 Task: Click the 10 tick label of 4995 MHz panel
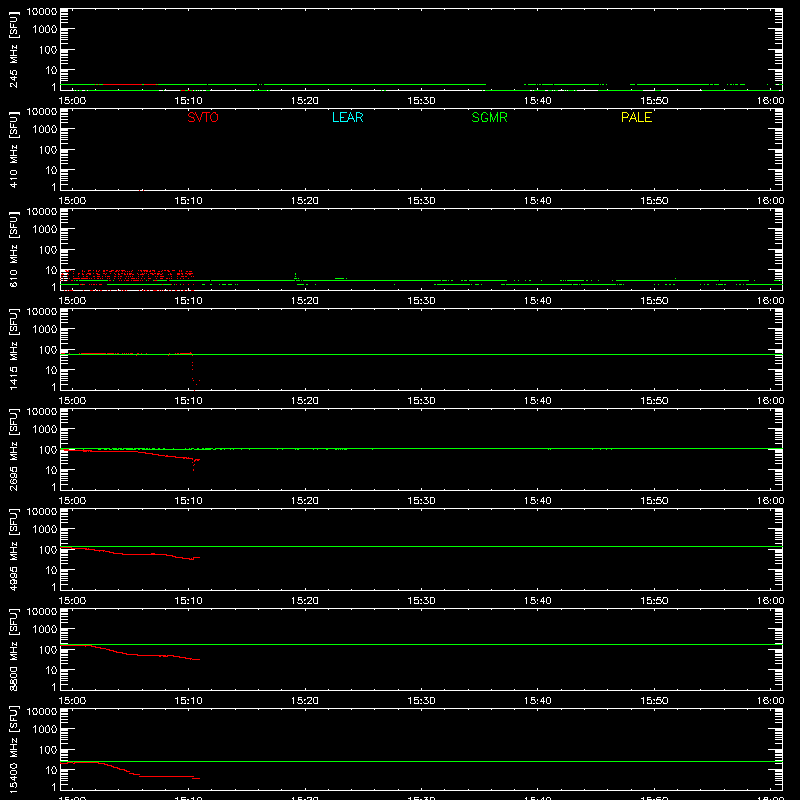click(52, 570)
